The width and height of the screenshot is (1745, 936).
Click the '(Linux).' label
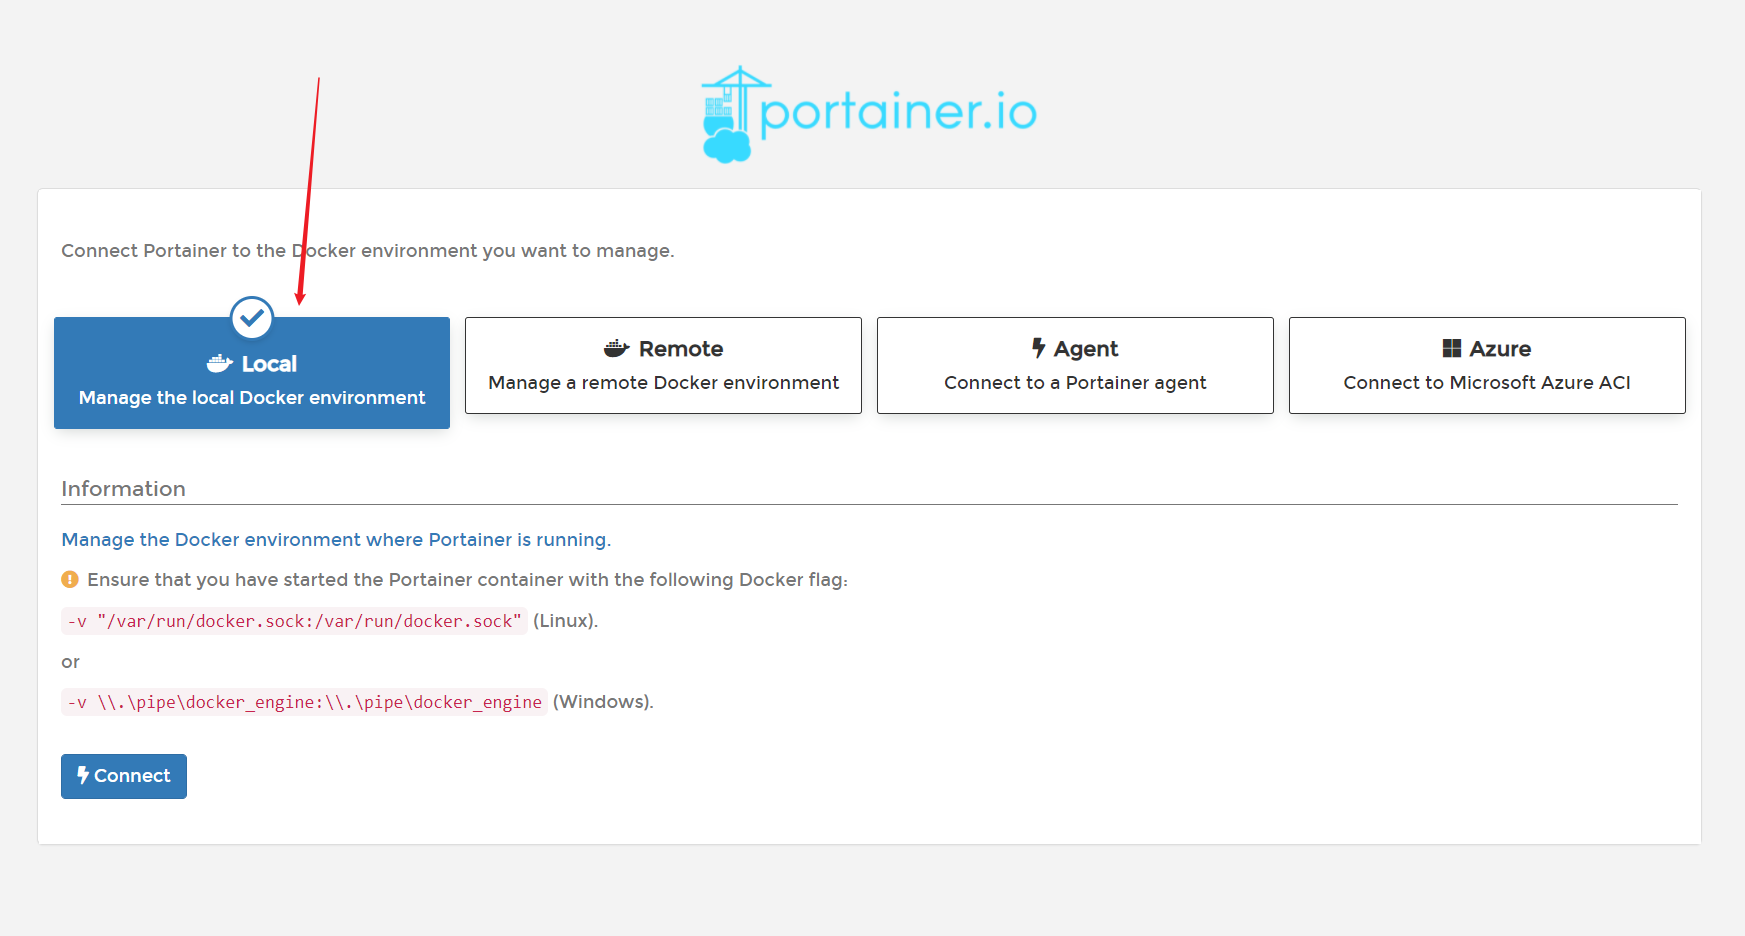coord(565,621)
